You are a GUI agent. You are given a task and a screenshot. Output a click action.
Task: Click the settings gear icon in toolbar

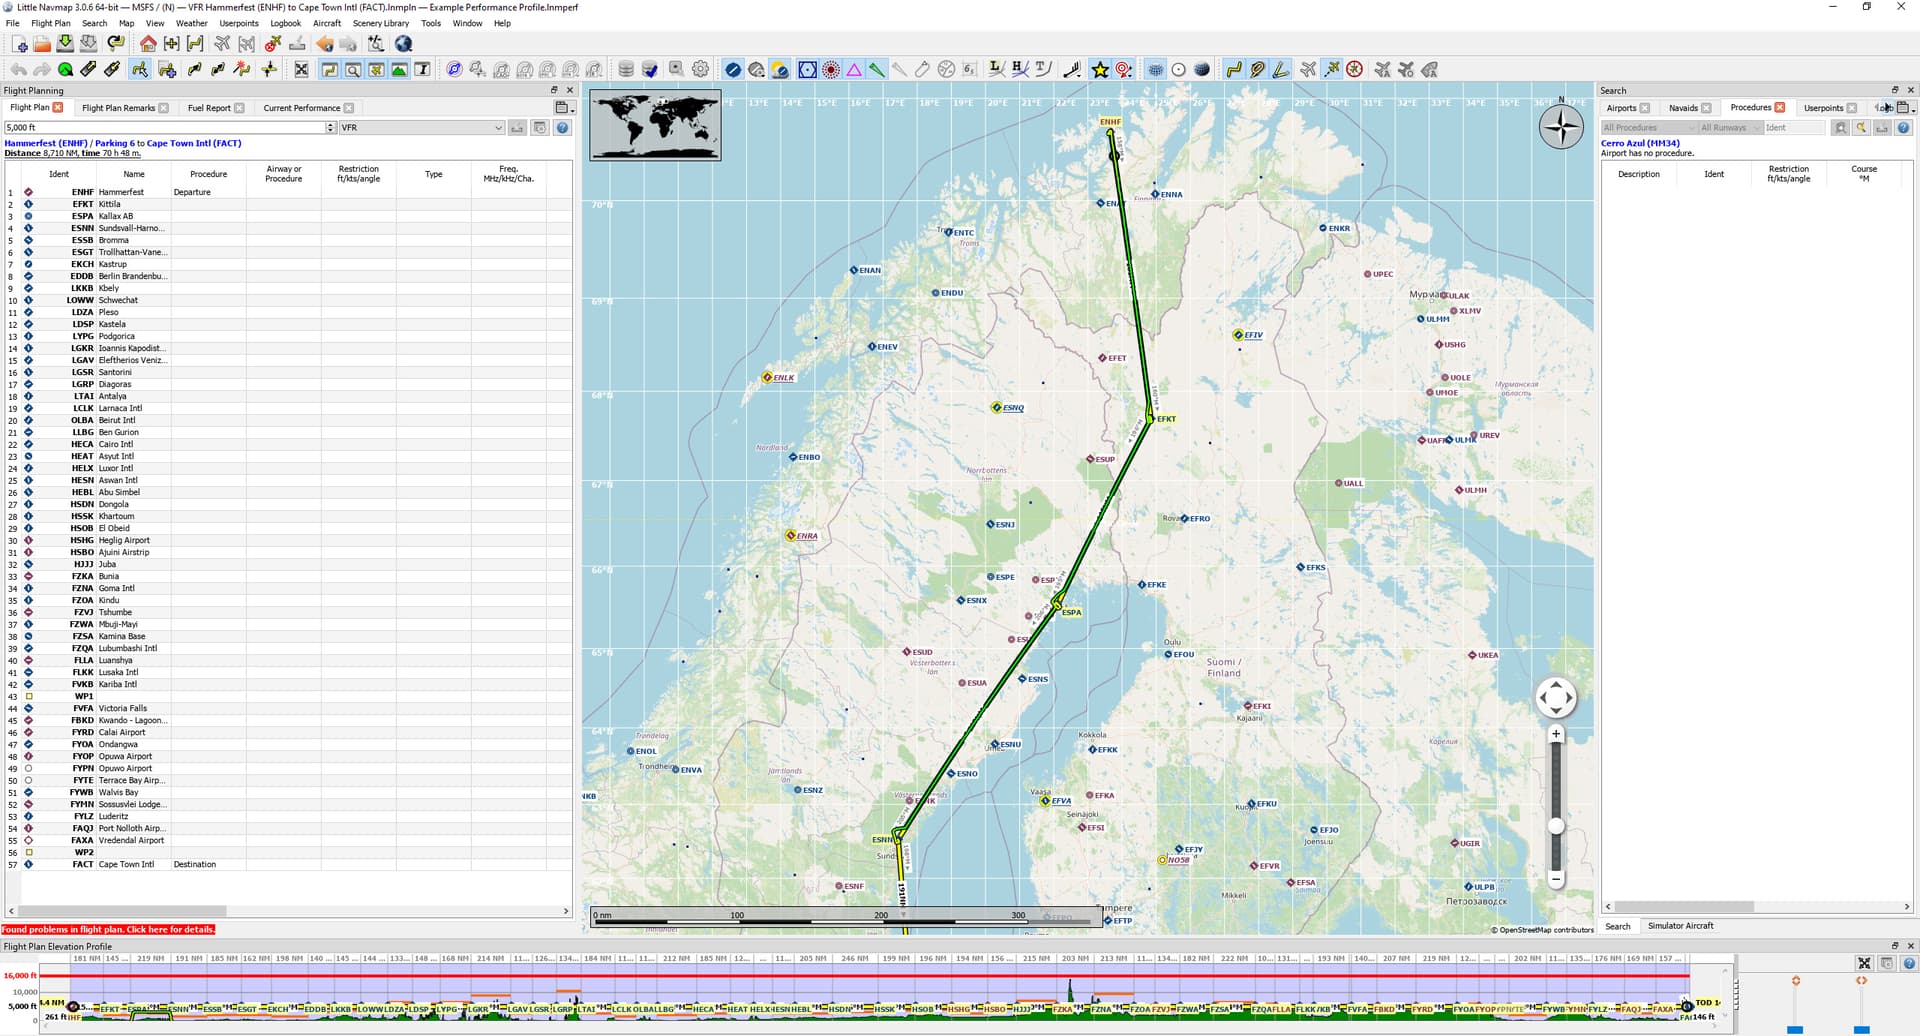pos(700,70)
